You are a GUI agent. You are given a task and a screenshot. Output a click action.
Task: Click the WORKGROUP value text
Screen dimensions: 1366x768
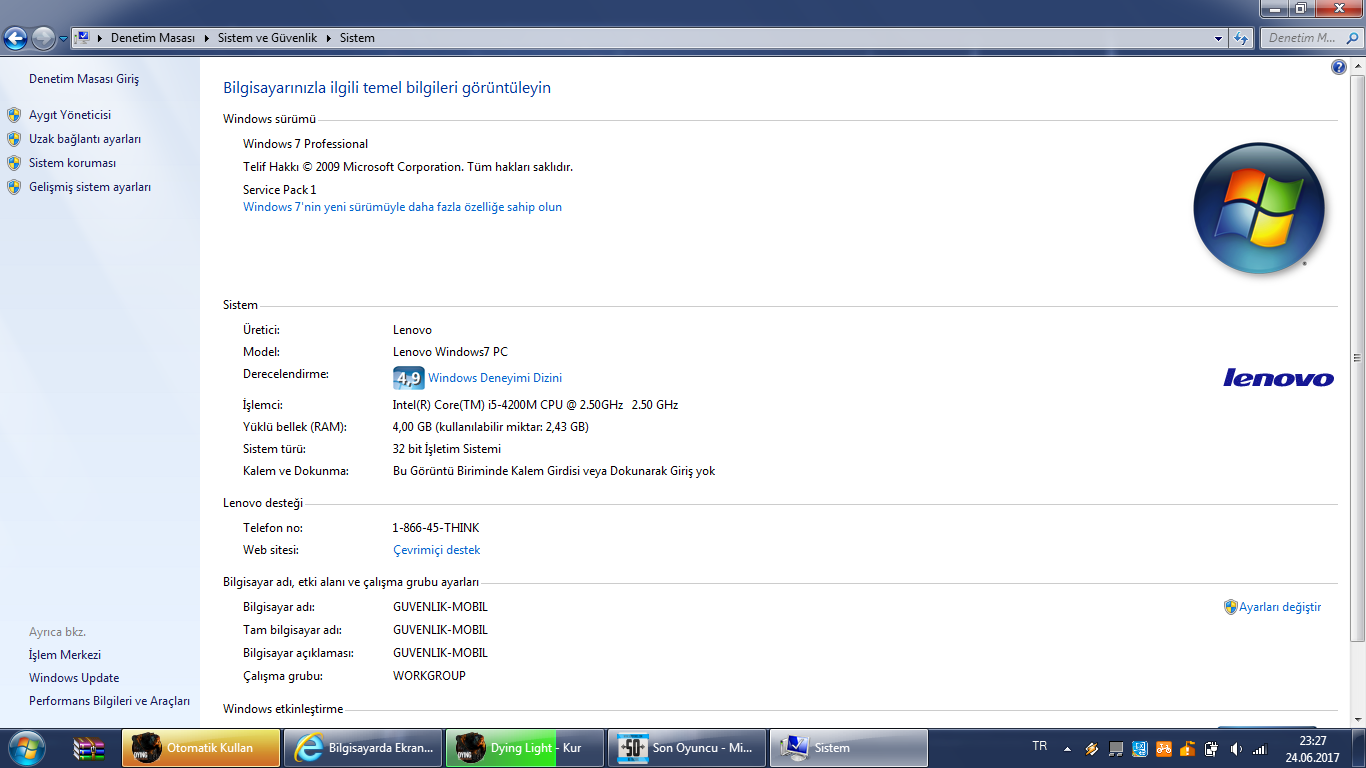(x=429, y=676)
